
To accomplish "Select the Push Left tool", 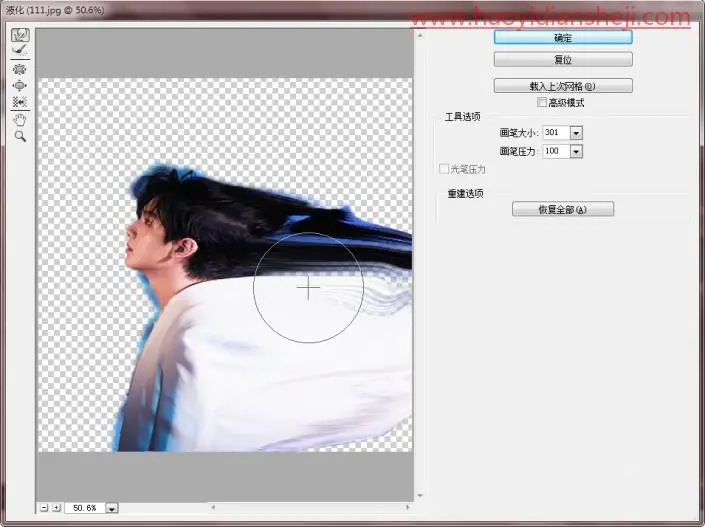I will pyautogui.click(x=20, y=102).
